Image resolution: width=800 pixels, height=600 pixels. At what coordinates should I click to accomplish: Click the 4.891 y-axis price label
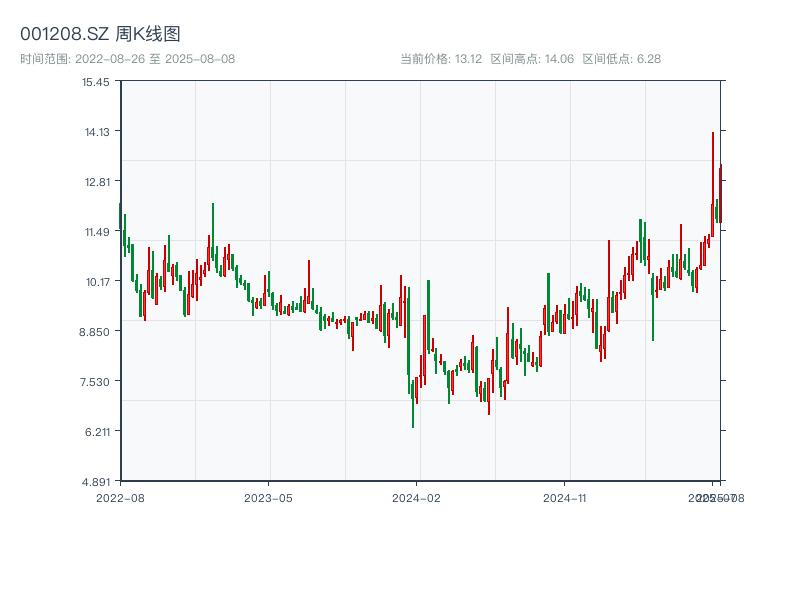tap(96, 482)
